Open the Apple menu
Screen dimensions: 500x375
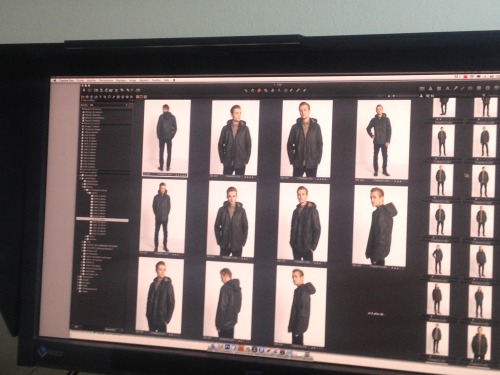(x=55, y=80)
